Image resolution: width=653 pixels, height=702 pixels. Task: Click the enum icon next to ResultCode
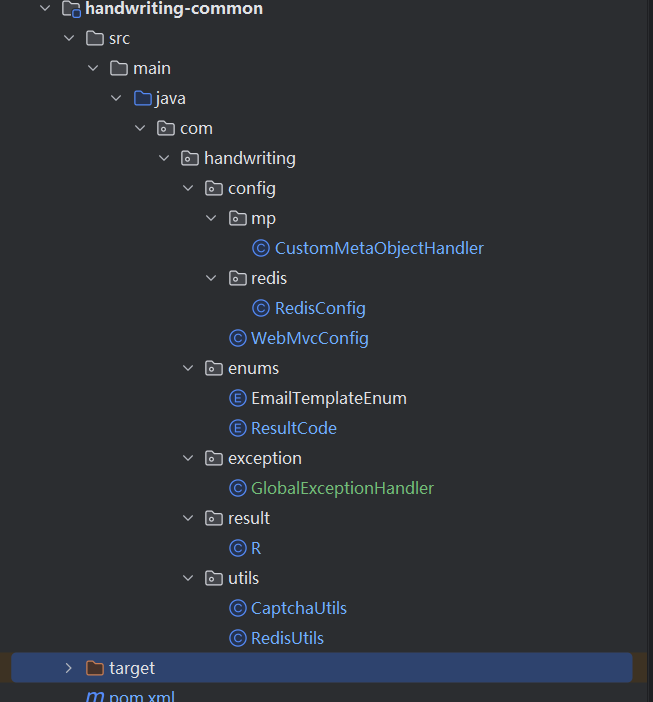coord(238,428)
